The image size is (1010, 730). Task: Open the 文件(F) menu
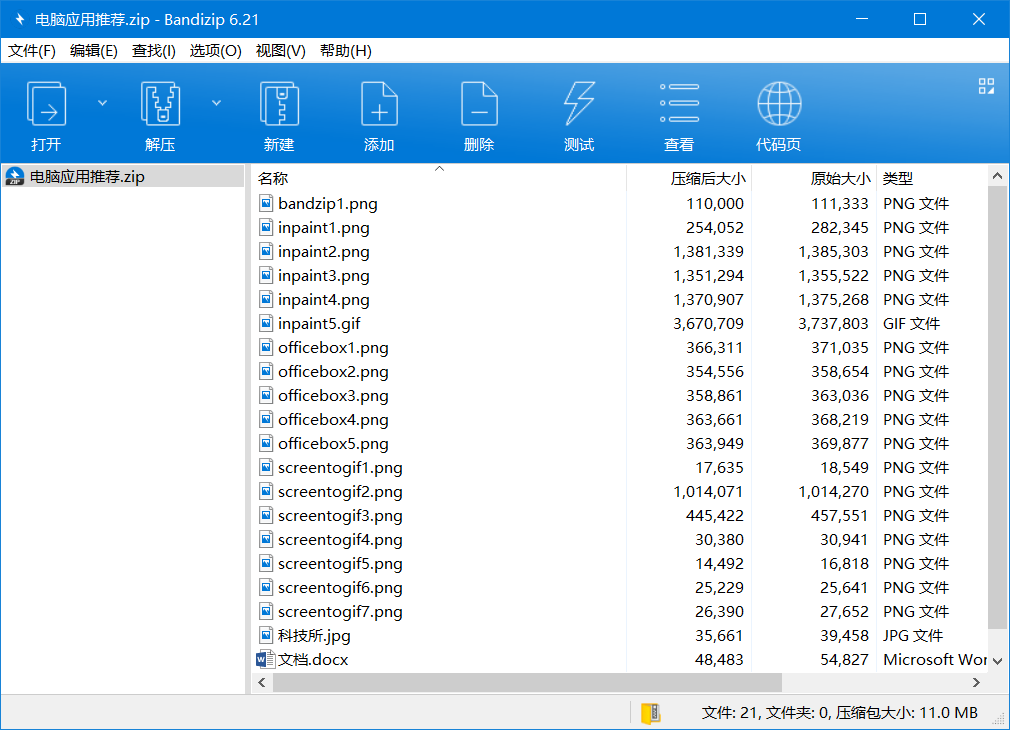point(32,51)
